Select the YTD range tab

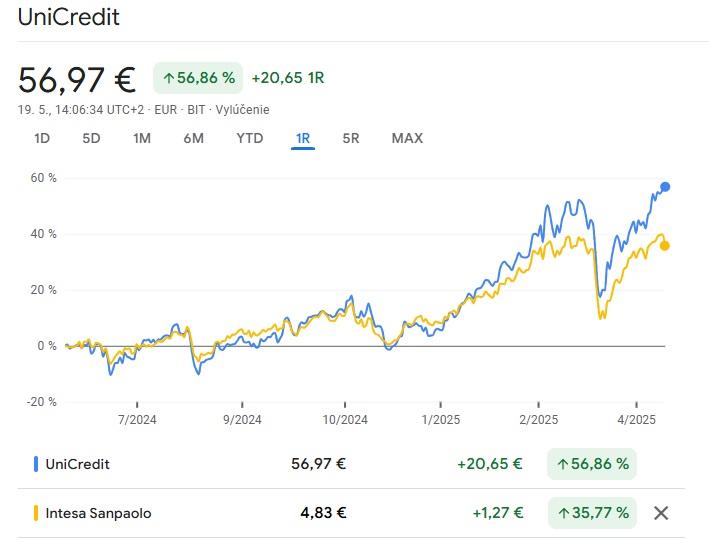pos(250,138)
